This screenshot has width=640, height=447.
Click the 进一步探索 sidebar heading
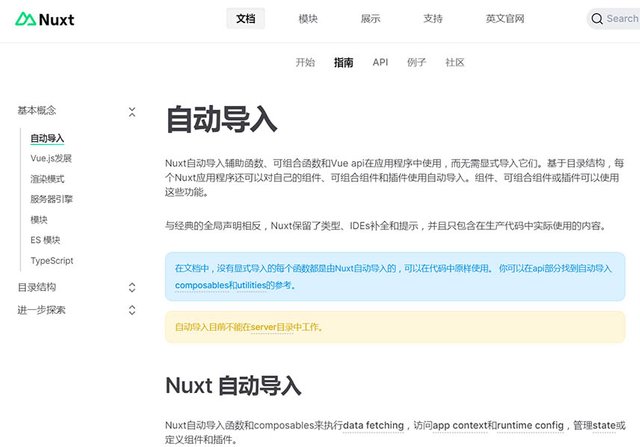click(41, 310)
